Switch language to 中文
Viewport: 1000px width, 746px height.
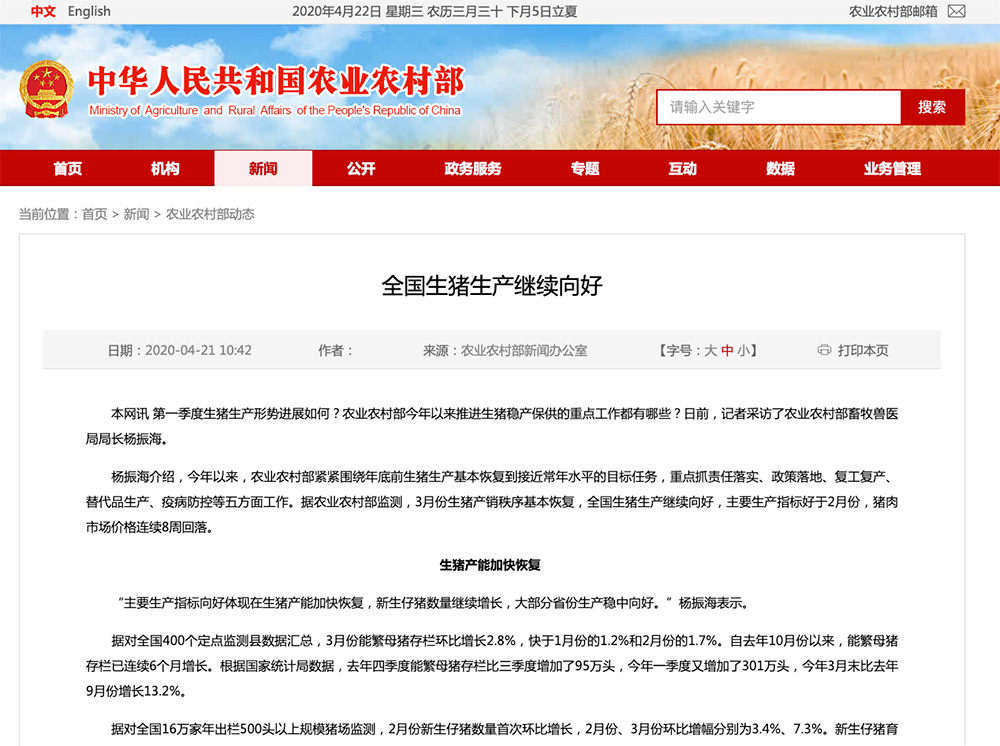point(43,11)
